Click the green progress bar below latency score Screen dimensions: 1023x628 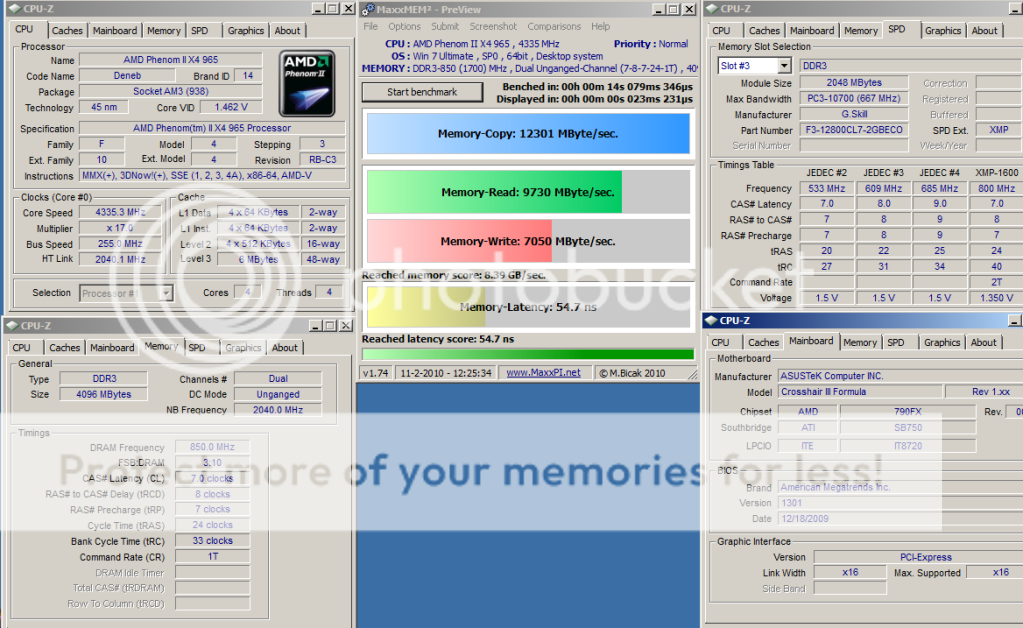tap(528, 354)
